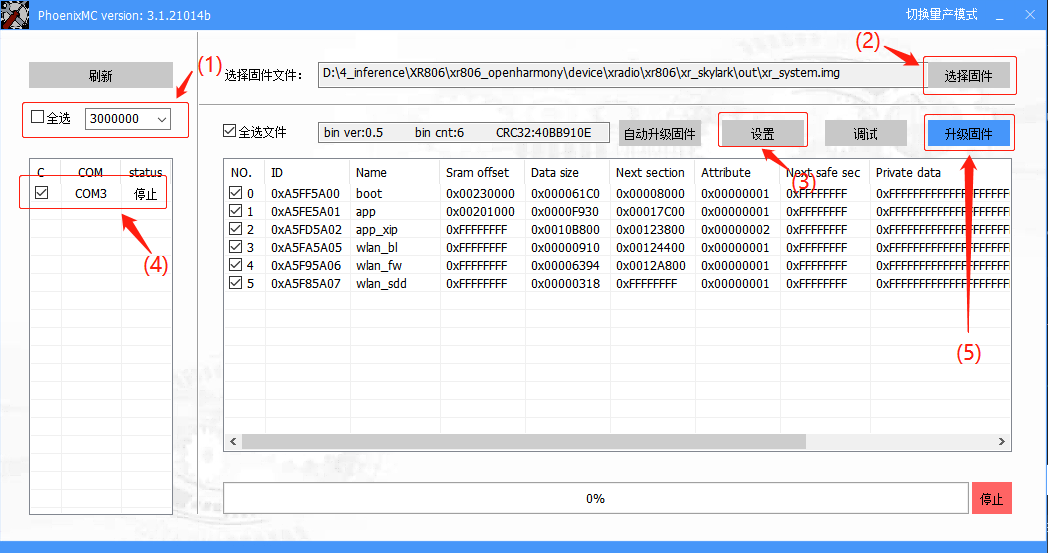Click ID cell 0xA5FD5A02
Viewport: 1048px width, 553px height.
306,230
